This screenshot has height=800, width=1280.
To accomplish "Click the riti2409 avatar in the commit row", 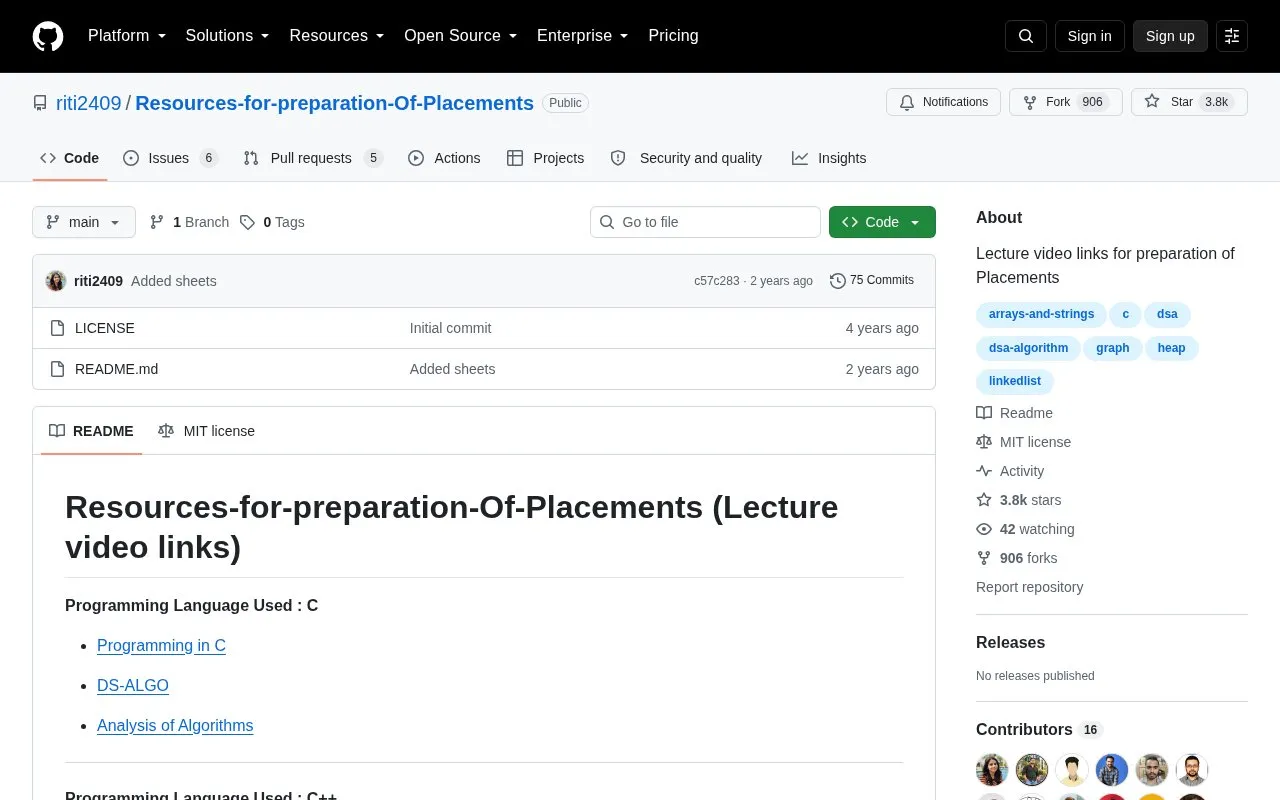I will [56, 281].
